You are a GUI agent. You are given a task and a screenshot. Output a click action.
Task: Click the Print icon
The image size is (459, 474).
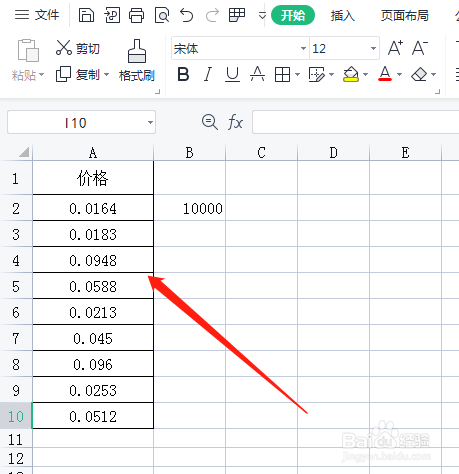pos(137,15)
